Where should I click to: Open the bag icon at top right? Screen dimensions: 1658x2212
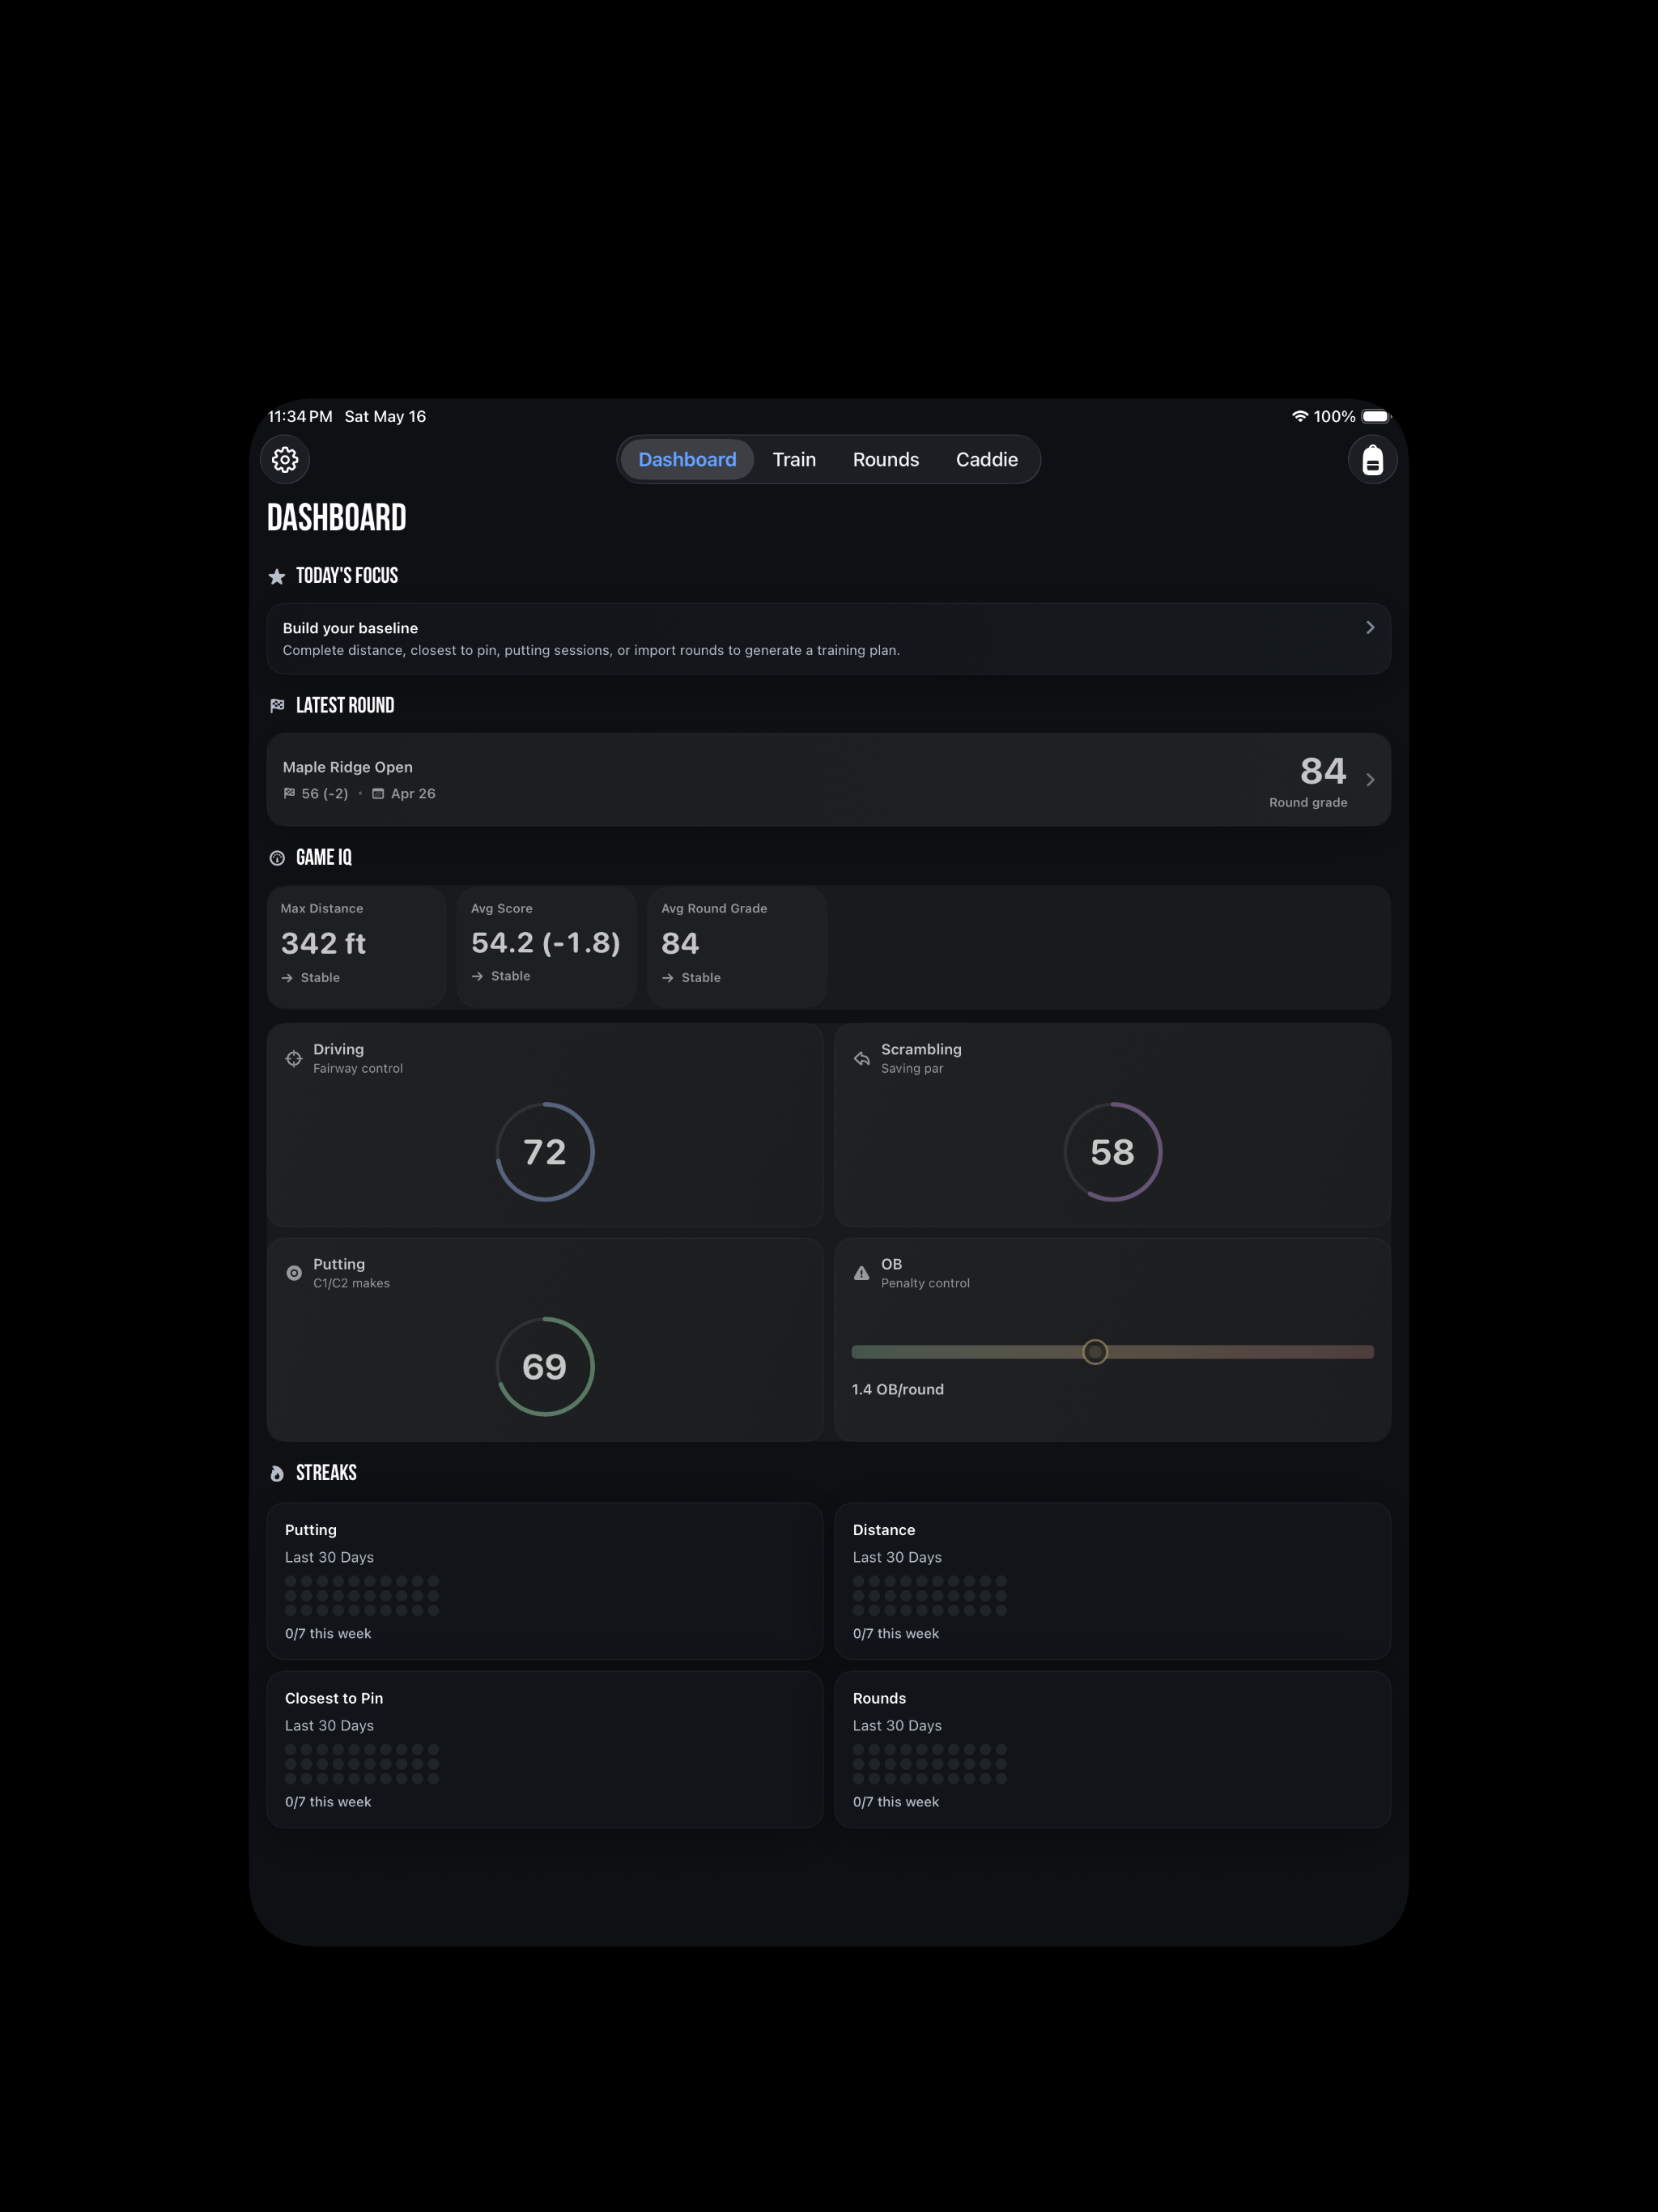click(x=1372, y=459)
